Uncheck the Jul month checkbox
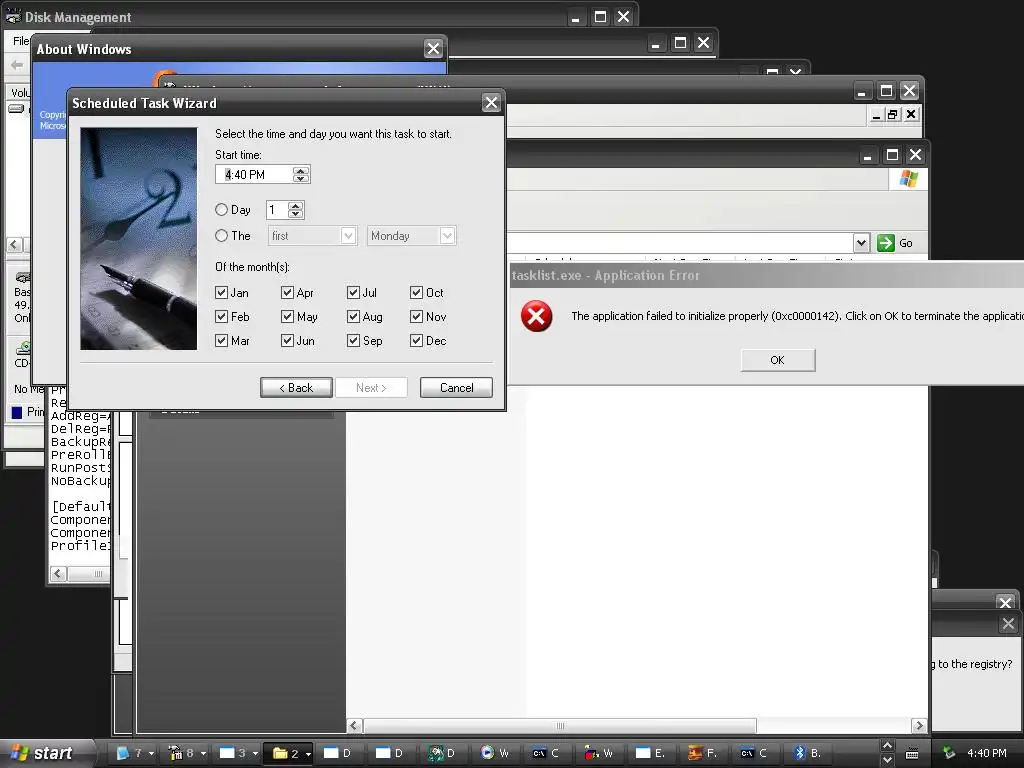The width and height of the screenshot is (1024, 768). (x=353, y=293)
